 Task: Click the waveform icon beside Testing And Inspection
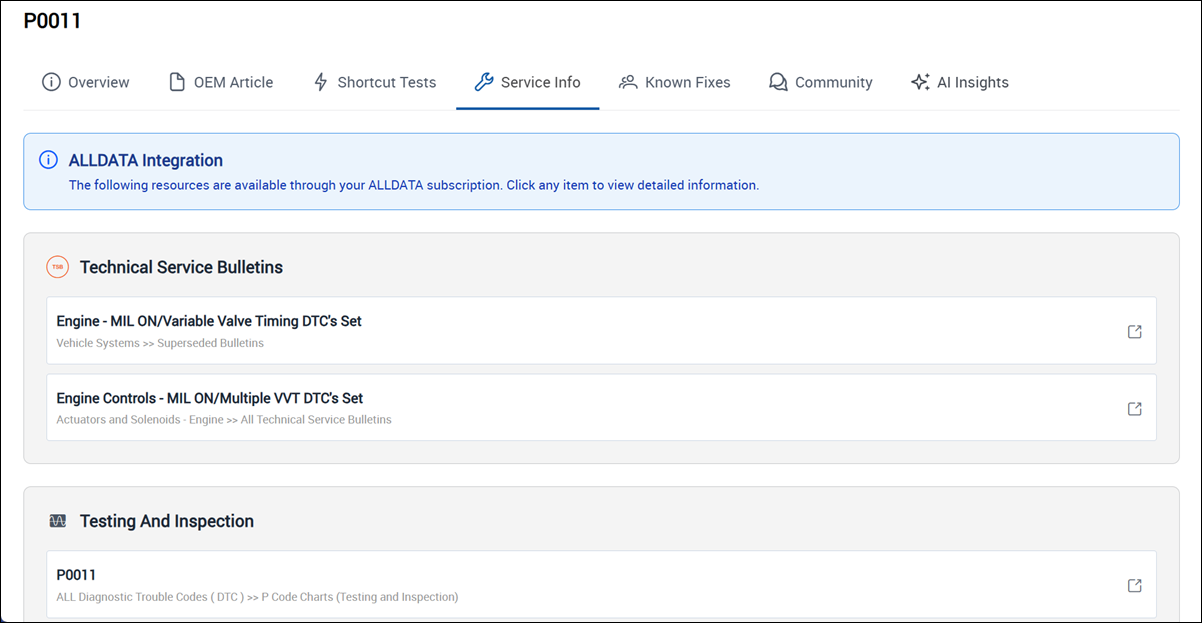(x=57, y=521)
